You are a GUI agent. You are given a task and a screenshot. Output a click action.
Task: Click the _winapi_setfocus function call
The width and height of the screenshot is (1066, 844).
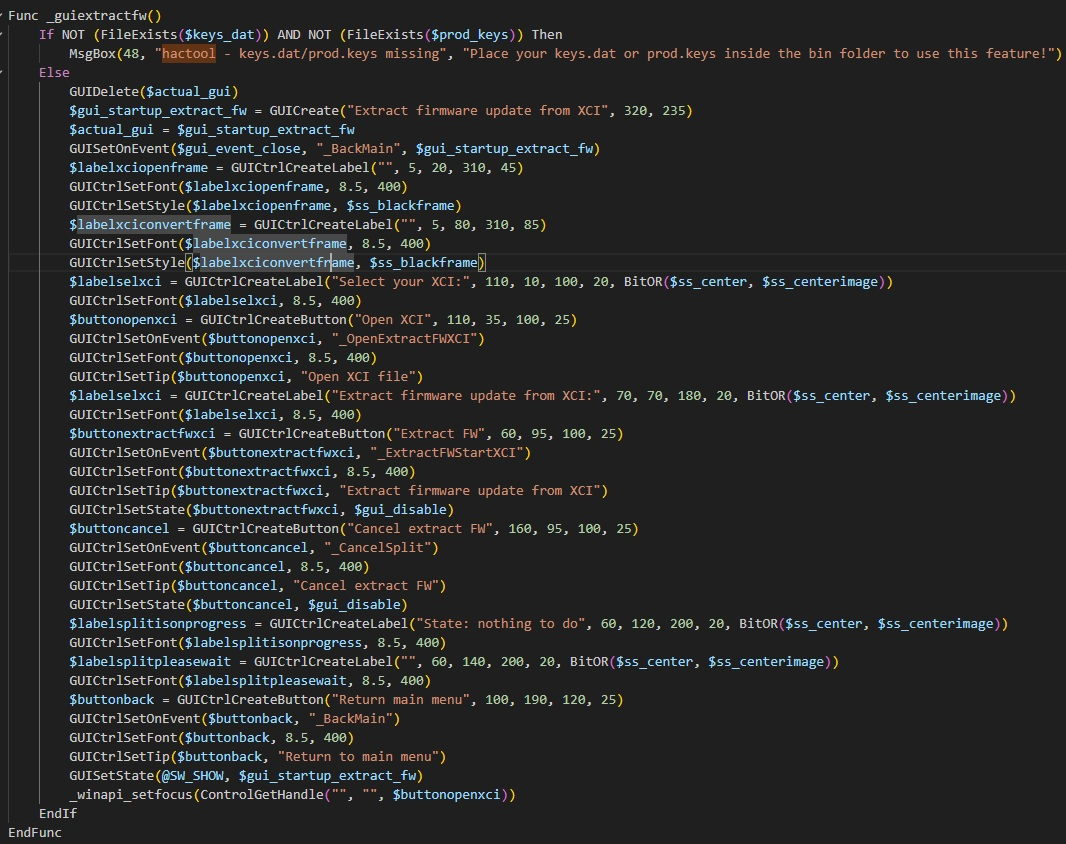coord(131,795)
